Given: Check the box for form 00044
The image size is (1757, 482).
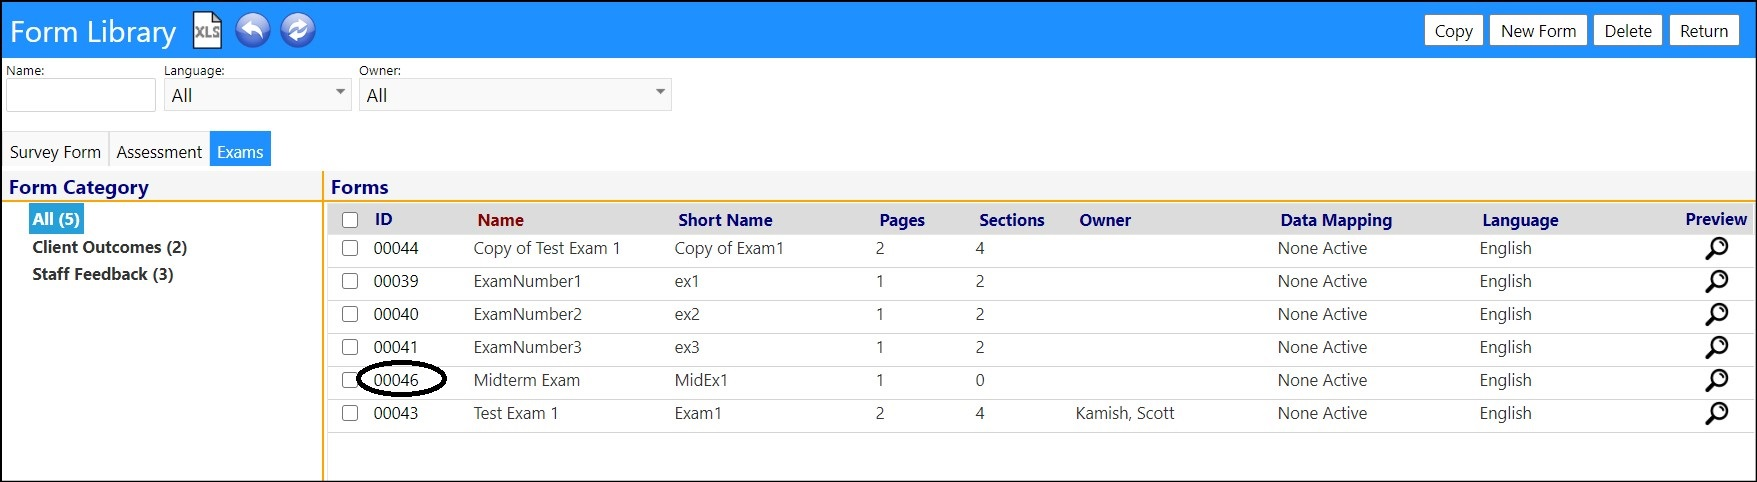Looking at the screenshot, I should click(x=350, y=248).
